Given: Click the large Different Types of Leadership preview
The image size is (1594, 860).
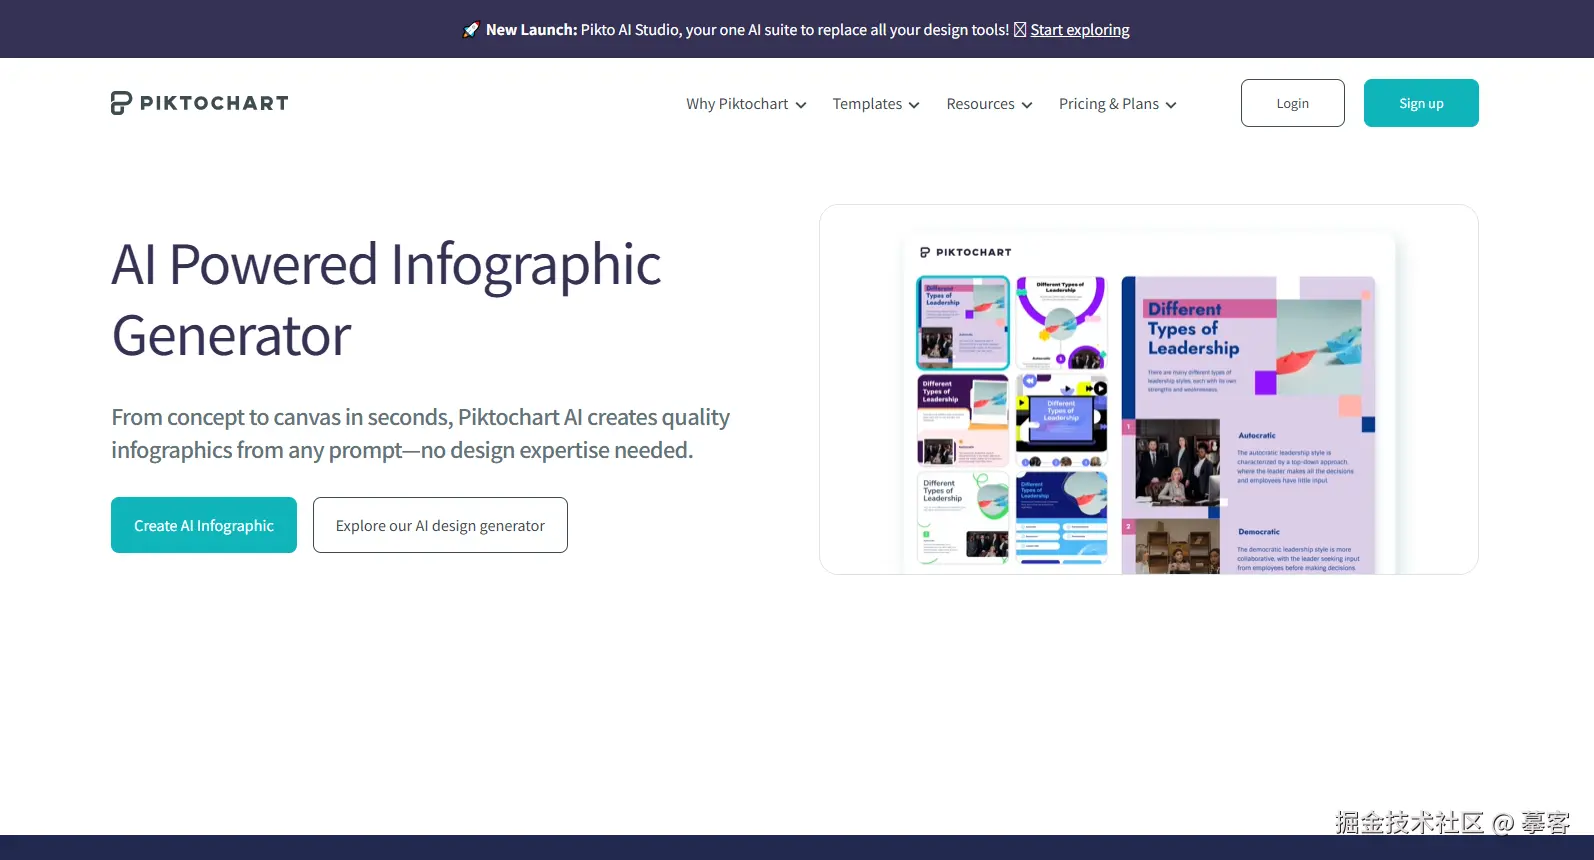Looking at the screenshot, I should click(x=1249, y=425).
